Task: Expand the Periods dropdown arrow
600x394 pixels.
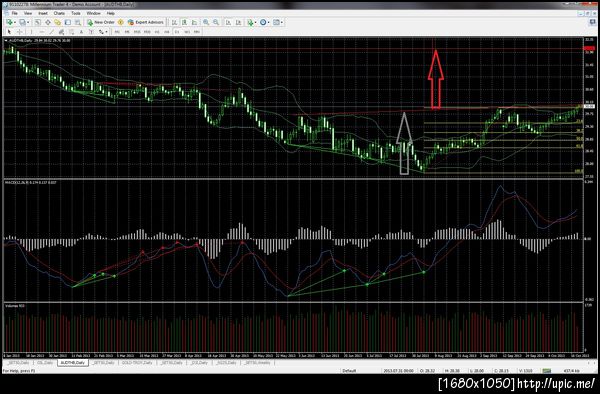Action: click(x=269, y=23)
